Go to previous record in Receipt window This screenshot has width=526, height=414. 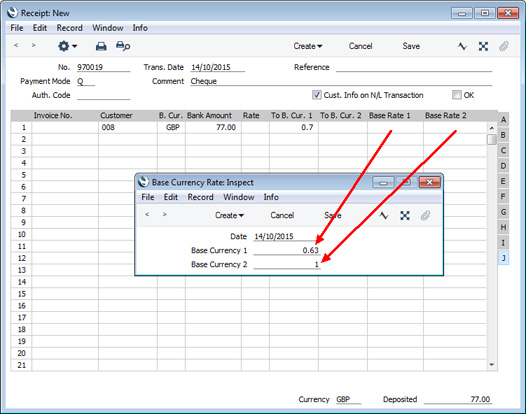point(16,45)
